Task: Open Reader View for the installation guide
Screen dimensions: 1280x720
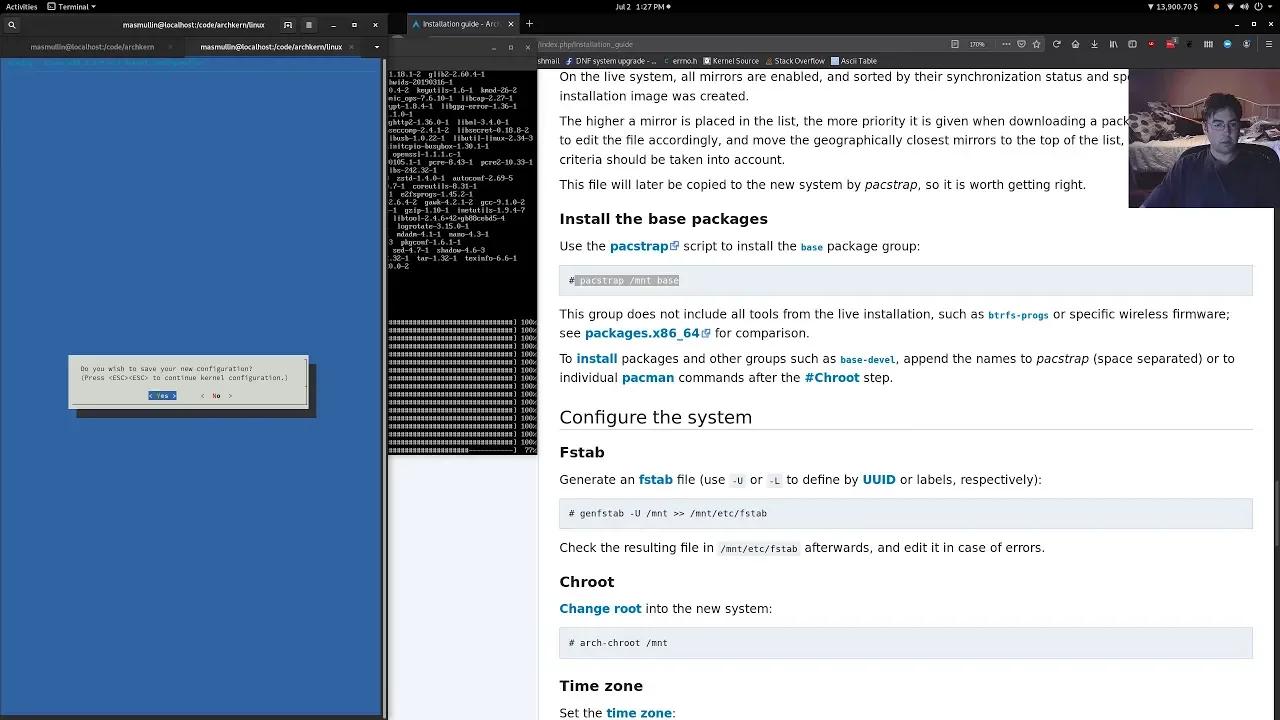Action: click(x=955, y=44)
